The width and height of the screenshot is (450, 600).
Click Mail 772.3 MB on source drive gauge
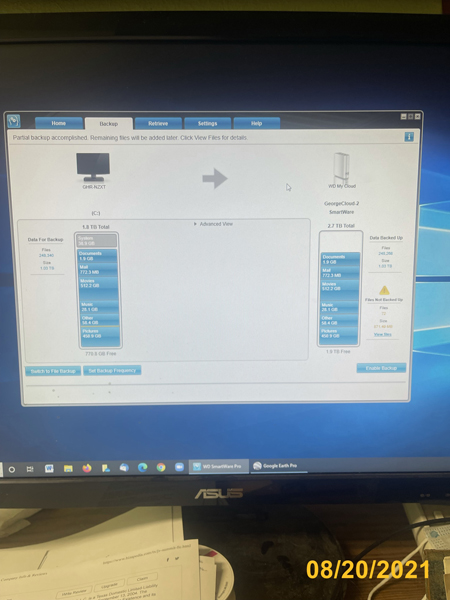pos(98,269)
